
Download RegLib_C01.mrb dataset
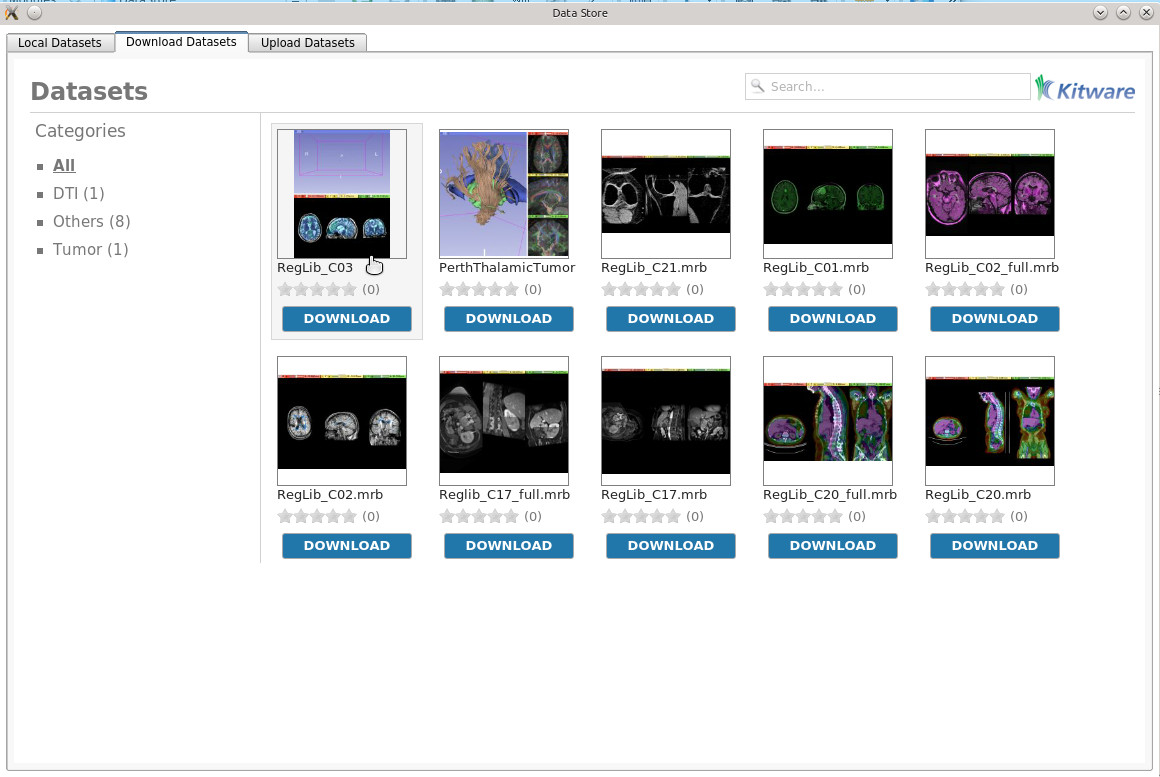click(832, 319)
